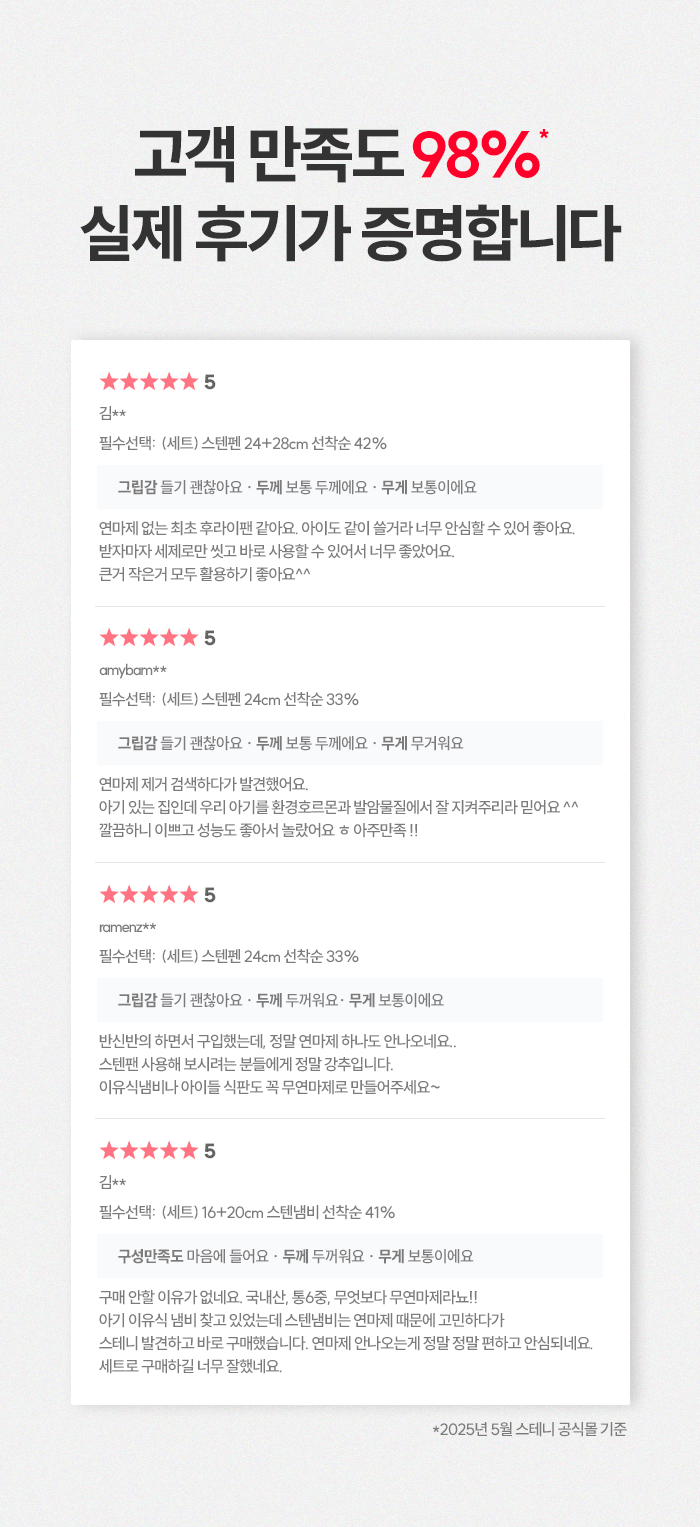Click the 스텐펜 24+28cm 선착순 42% option line
This screenshot has width=700, height=1527.
pyautogui.click(x=243, y=444)
